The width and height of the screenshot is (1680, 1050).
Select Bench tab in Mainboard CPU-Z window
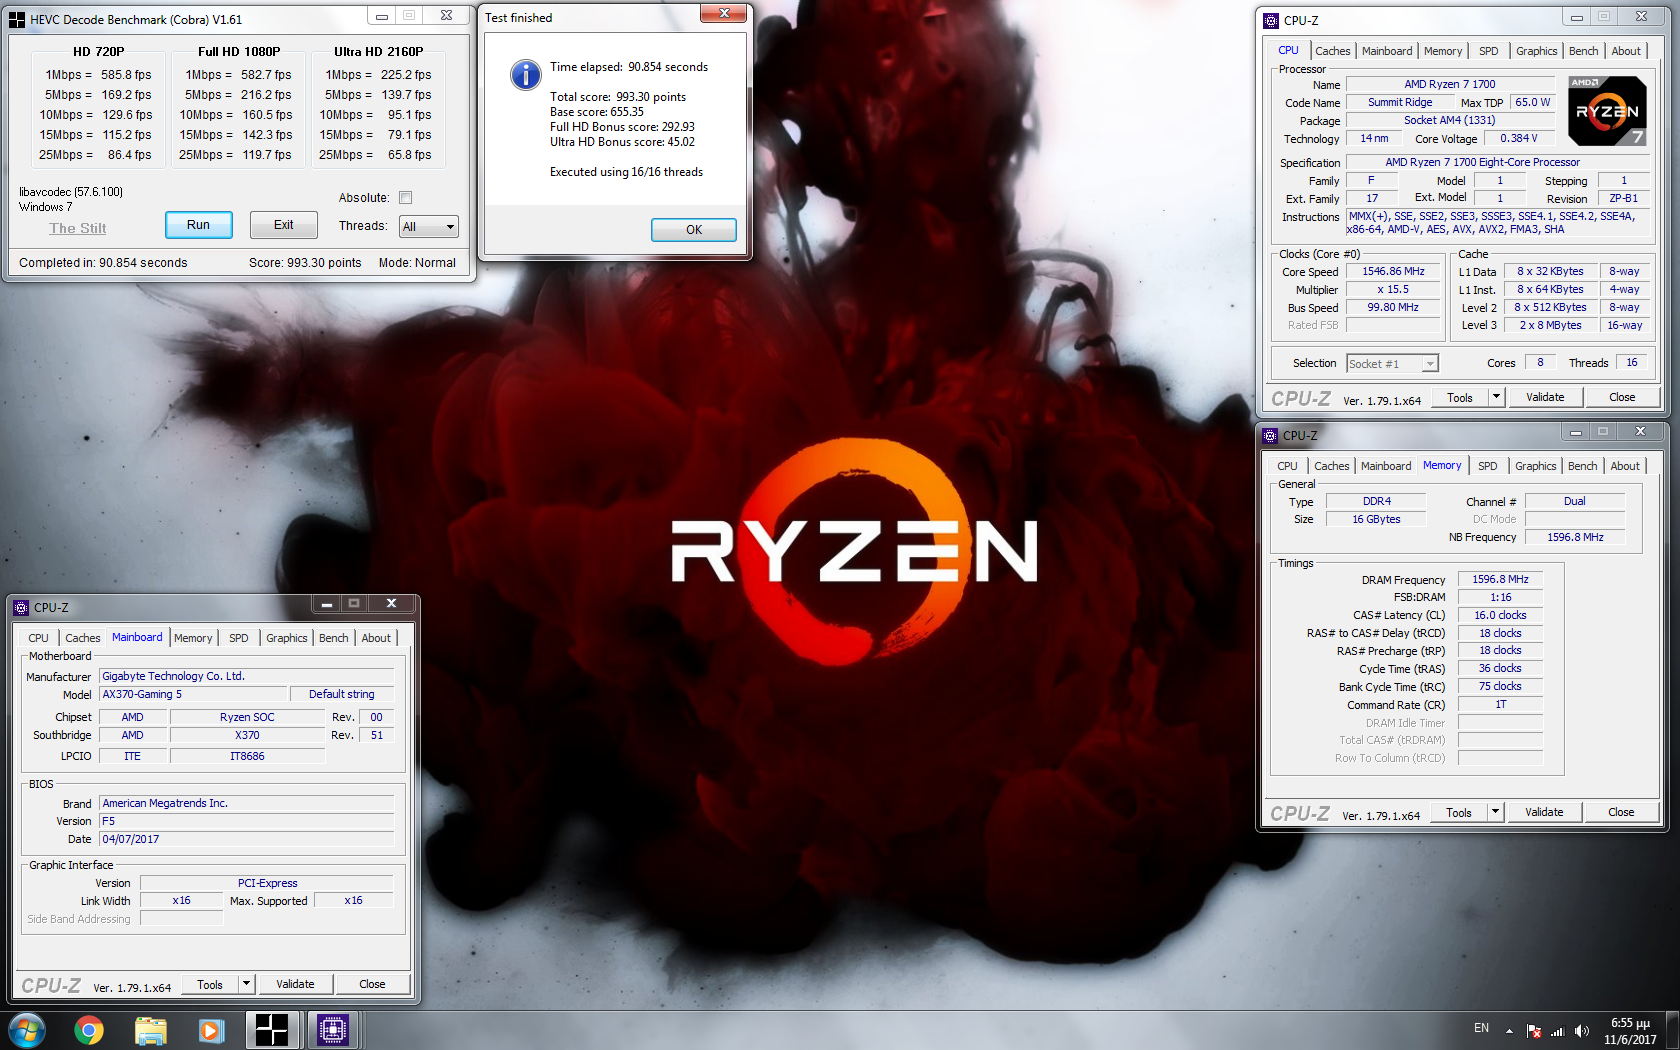(334, 638)
